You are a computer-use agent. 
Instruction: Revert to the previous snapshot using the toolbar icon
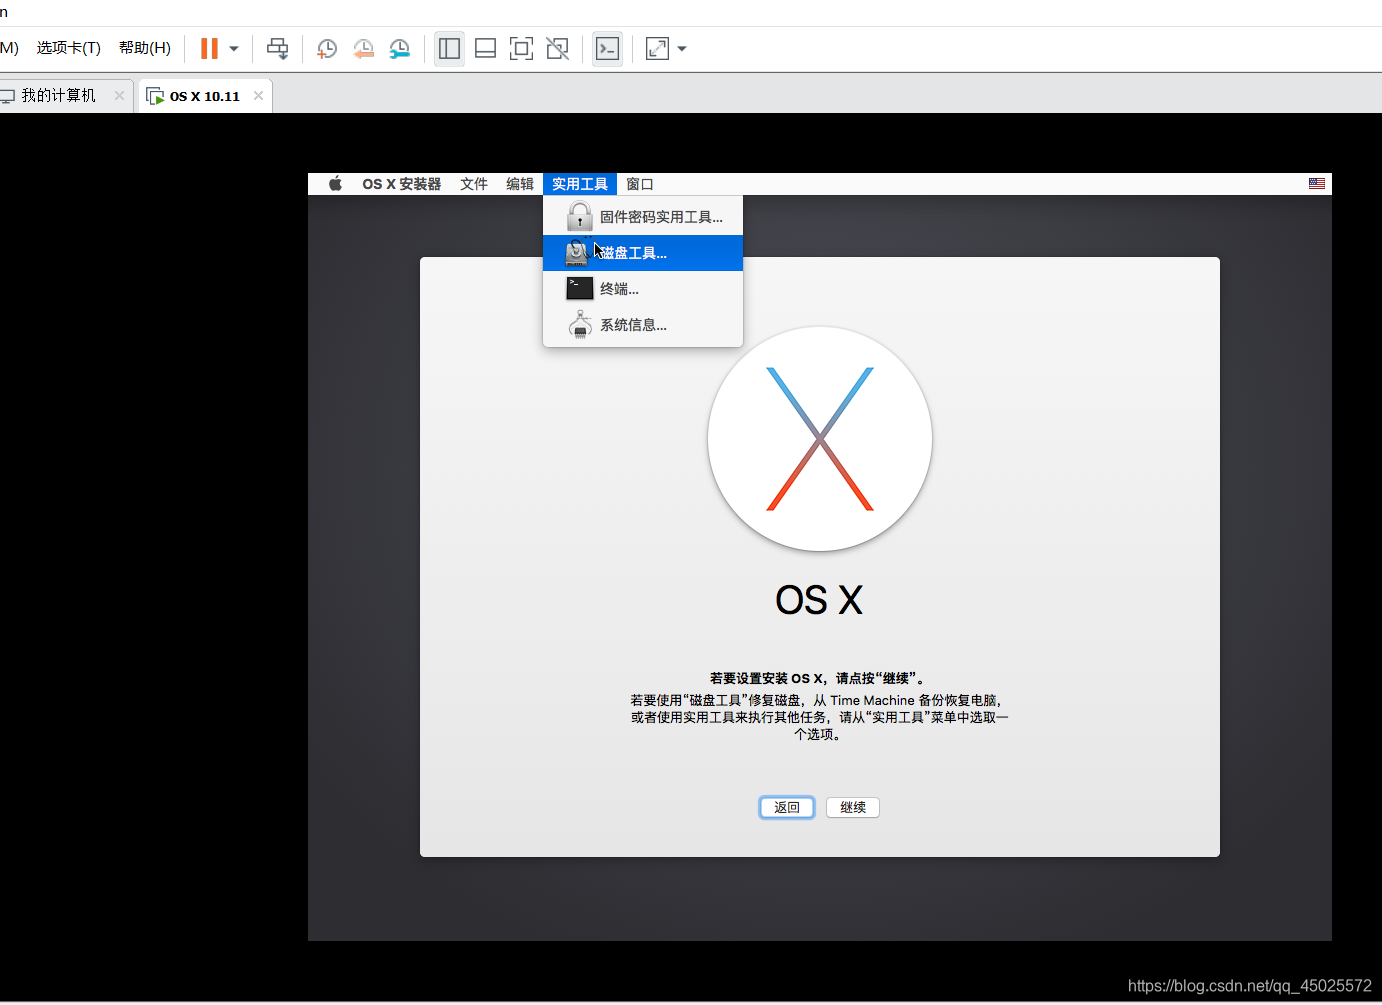(x=363, y=48)
